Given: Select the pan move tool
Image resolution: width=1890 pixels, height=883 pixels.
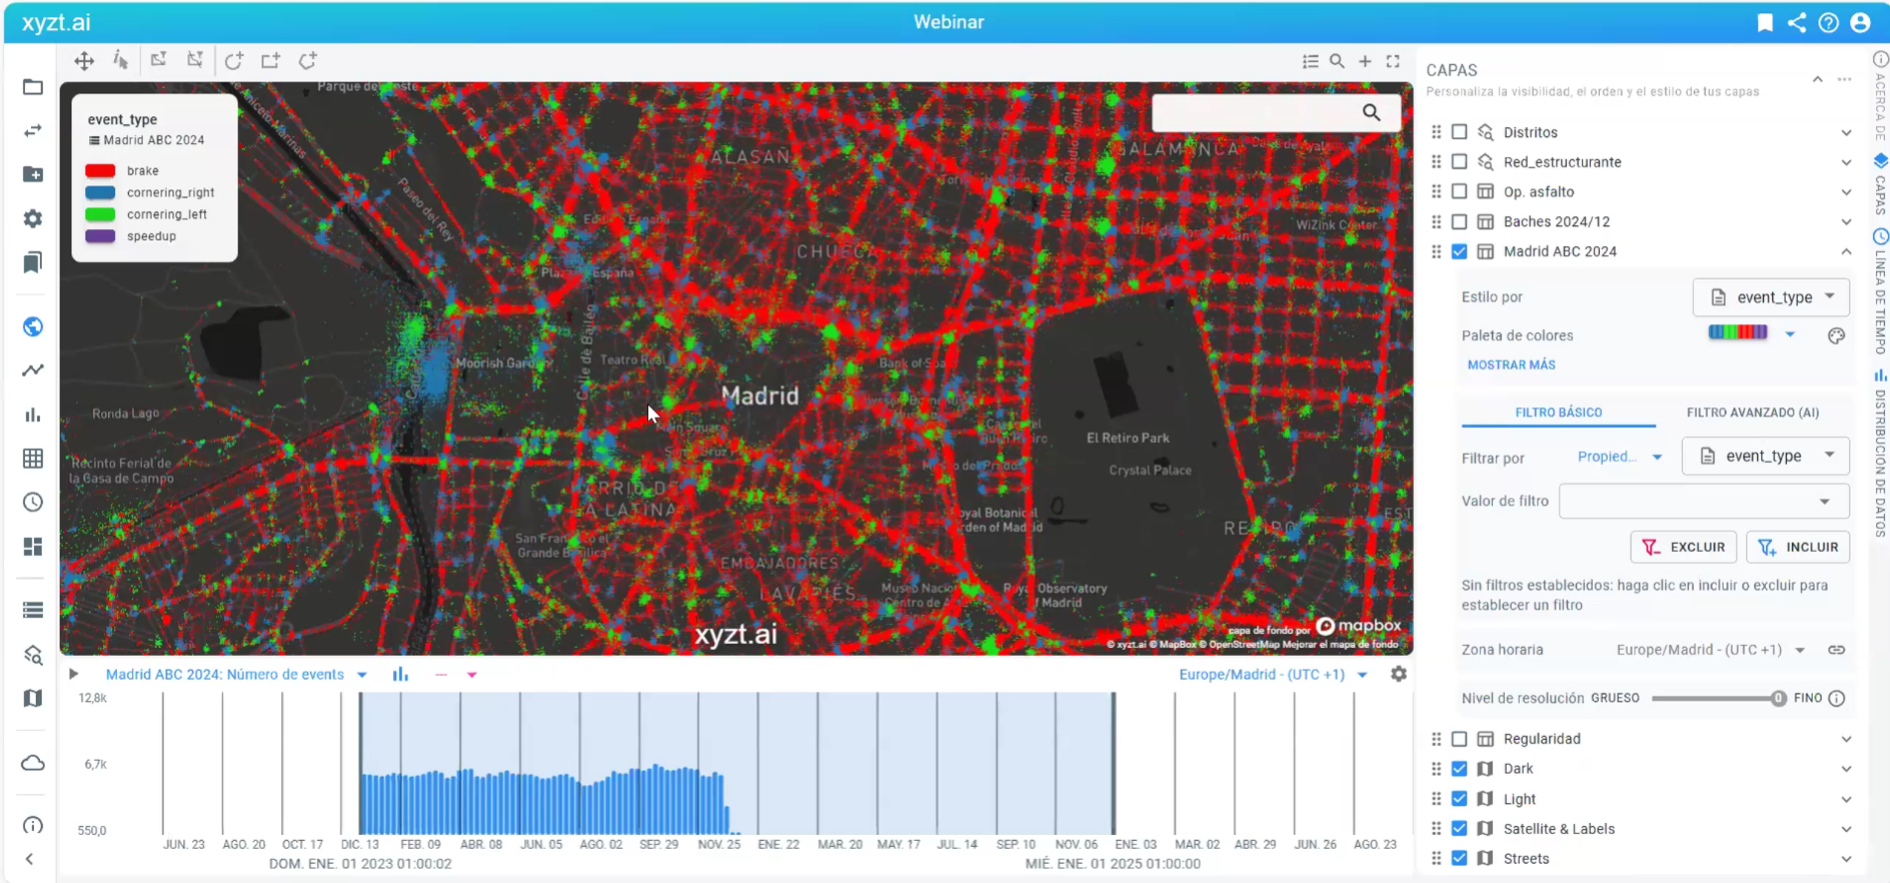Looking at the screenshot, I should pos(84,61).
